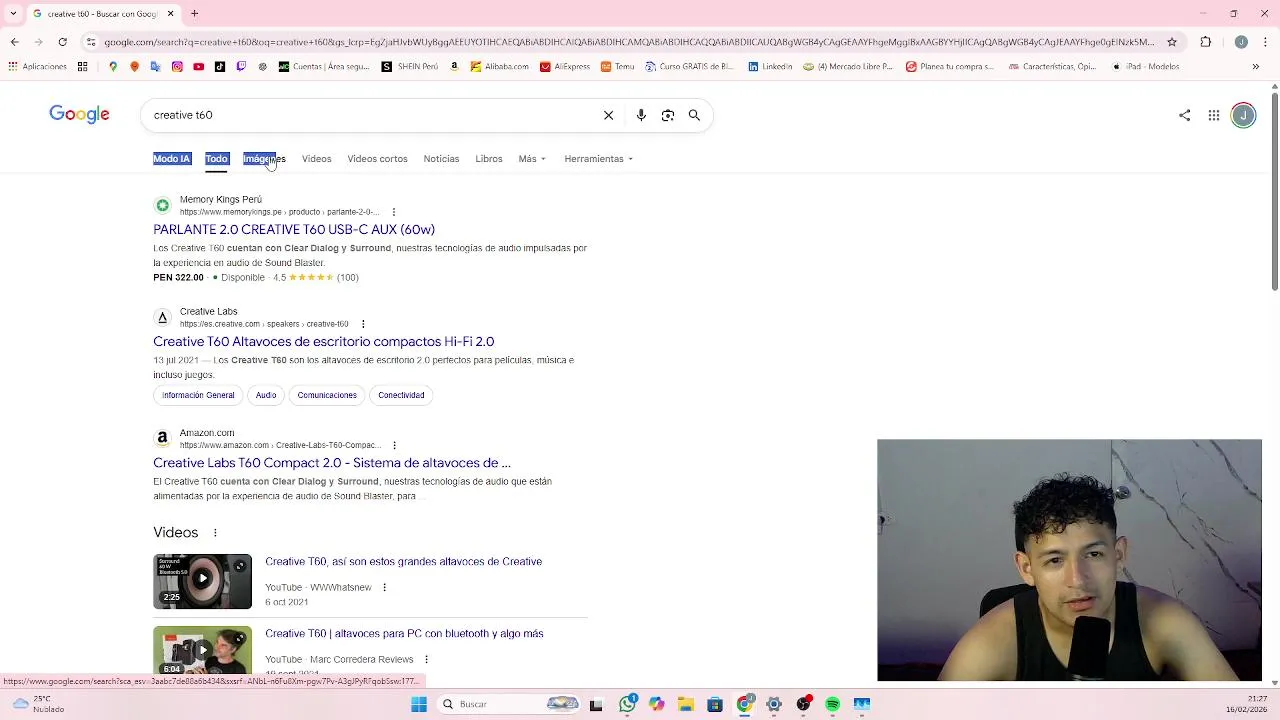Open Settings gear from the taskbar
Image resolution: width=1280 pixels, height=720 pixels.
point(774,704)
